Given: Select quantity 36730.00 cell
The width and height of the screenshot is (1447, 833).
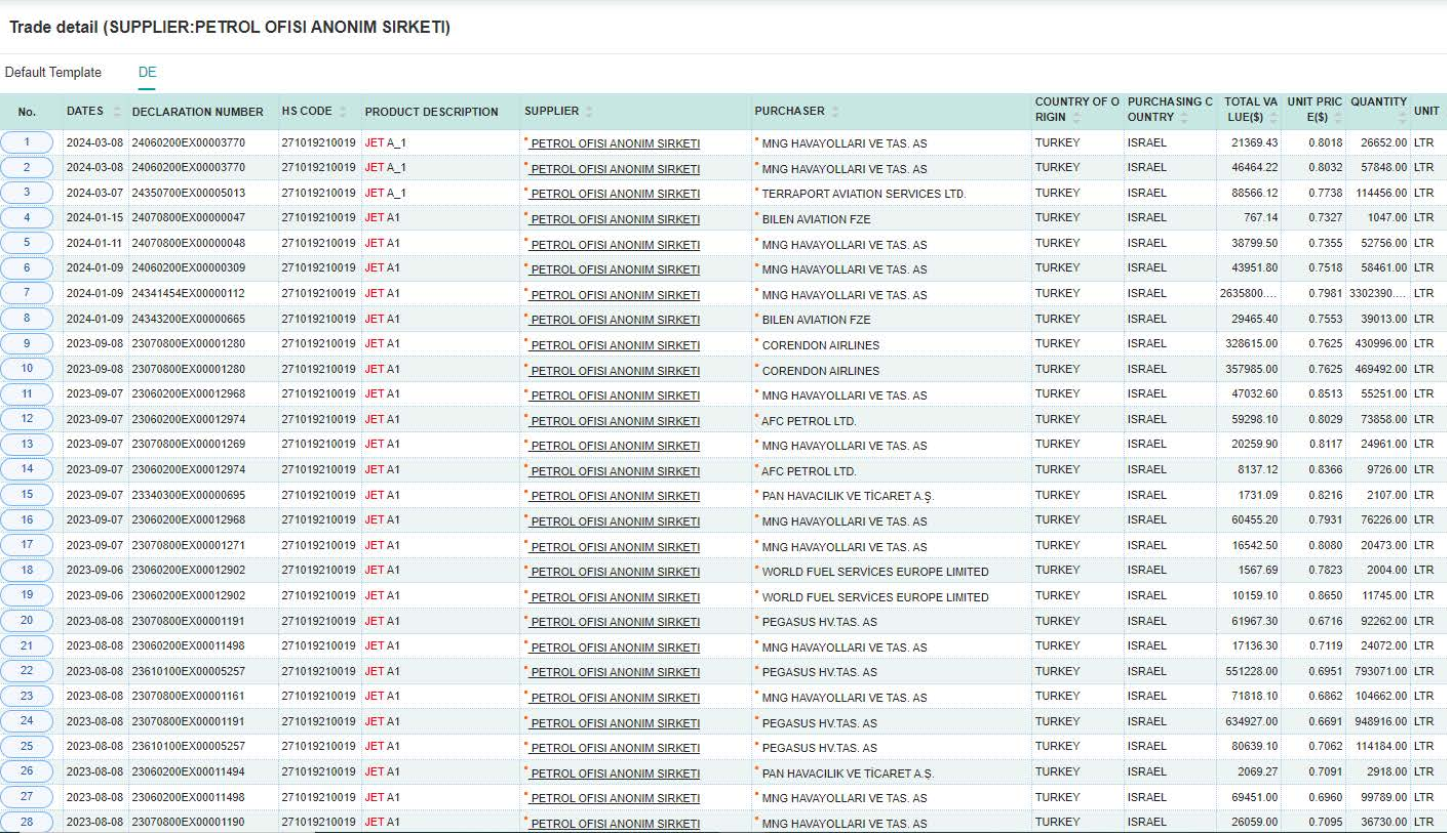Looking at the screenshot, I should tap(1382, 822).
